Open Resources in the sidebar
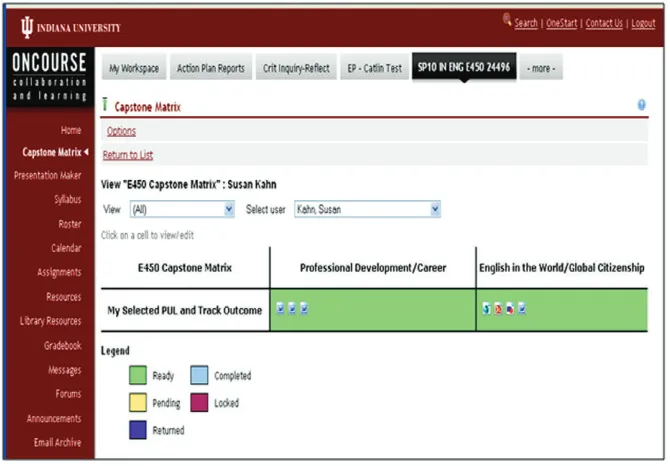 pyautogui.click(x=64, y=297)
